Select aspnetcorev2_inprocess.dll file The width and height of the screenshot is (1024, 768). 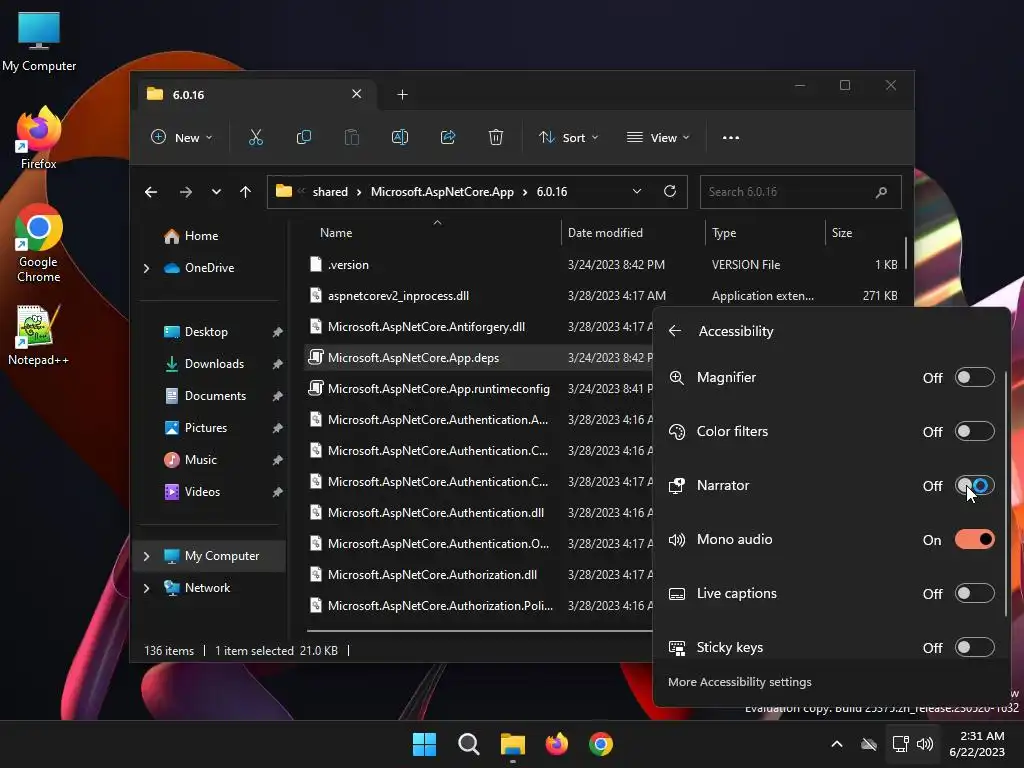coord(398,296)
